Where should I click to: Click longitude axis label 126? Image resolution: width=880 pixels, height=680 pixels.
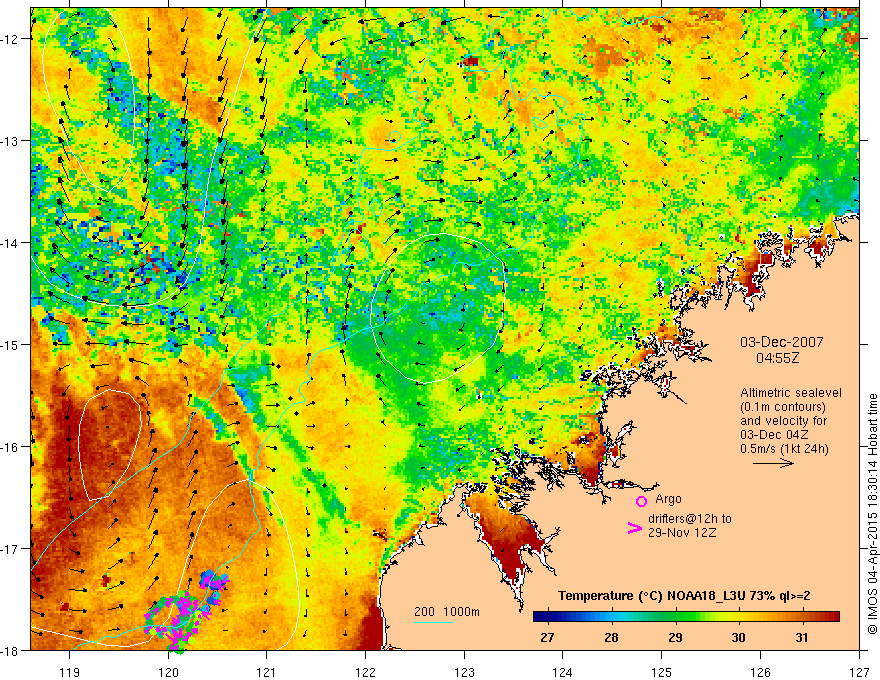coord(760,672)
